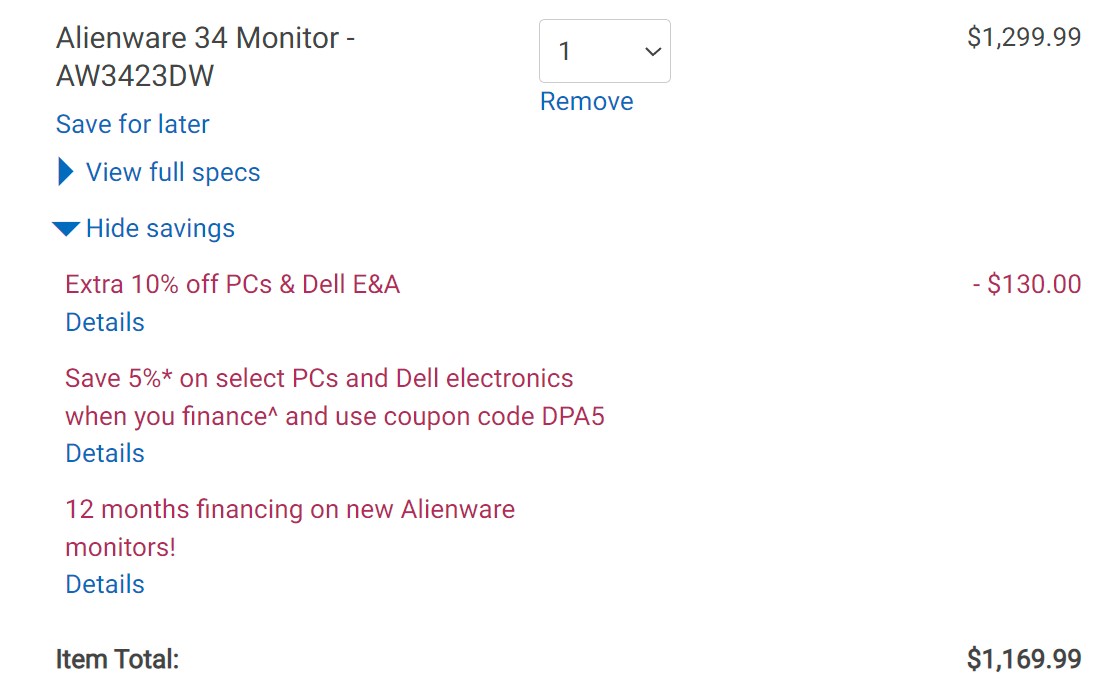Click the Save 5% coupon code DPA5 text
The height and width of the screenshot is (696, 1114).
coord(334,397)
